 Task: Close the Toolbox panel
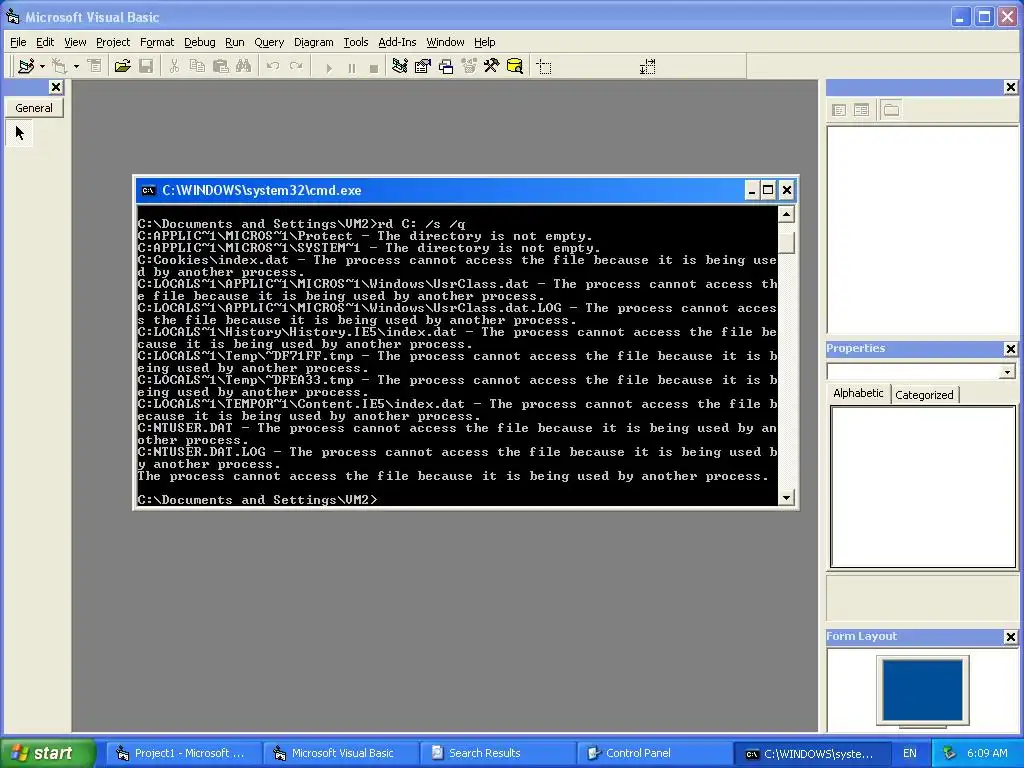(x=56, y=87)
